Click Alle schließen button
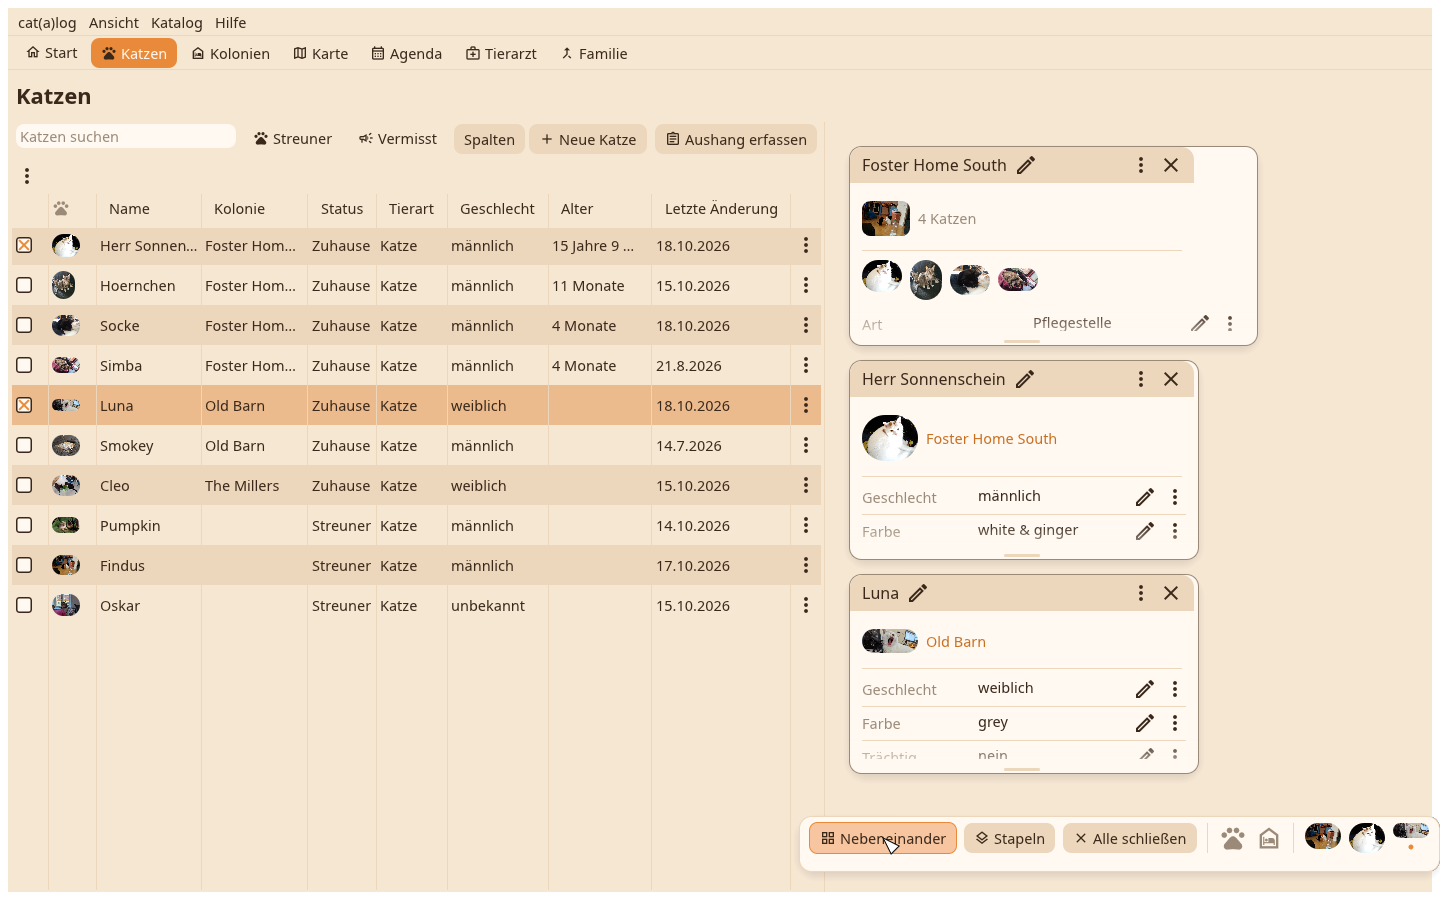The image size is (1440, 900). pos(1130,838)
